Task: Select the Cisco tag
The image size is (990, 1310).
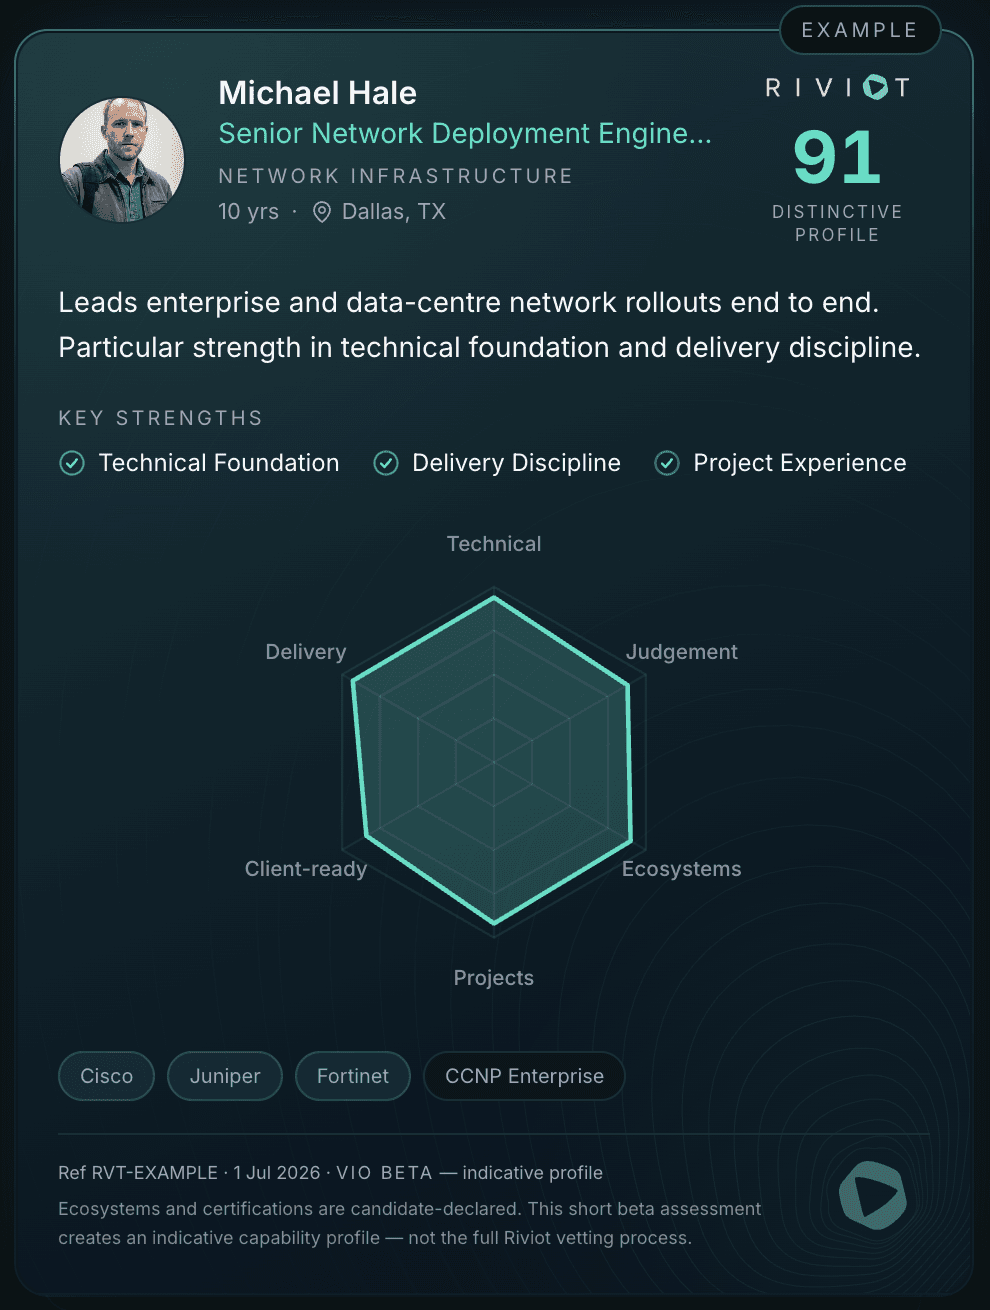Action: [107, 1076]
